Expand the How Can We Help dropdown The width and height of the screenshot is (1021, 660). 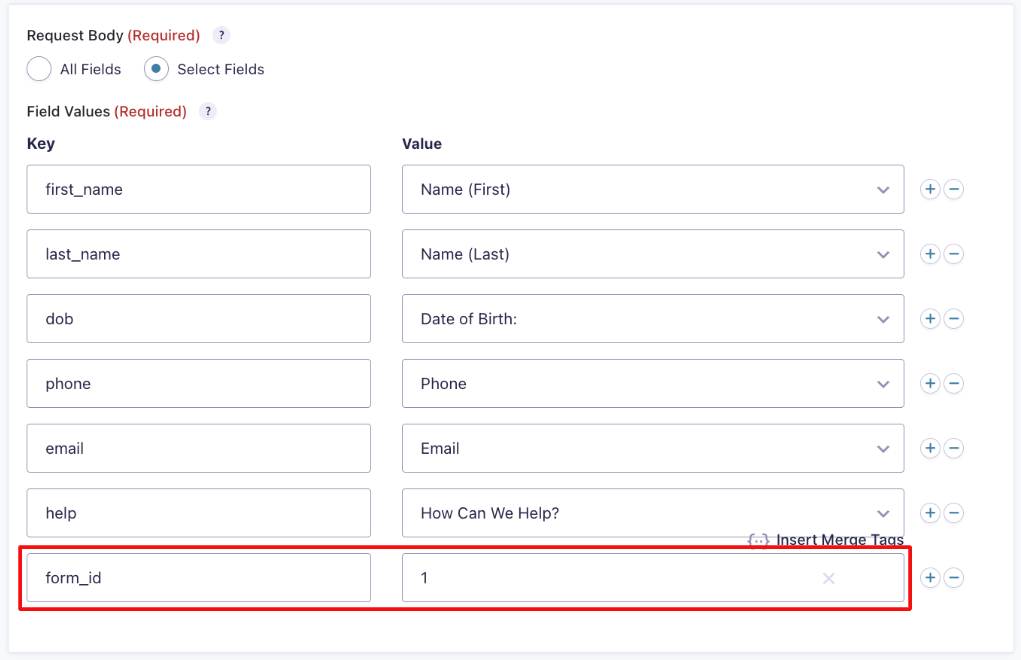883,513
